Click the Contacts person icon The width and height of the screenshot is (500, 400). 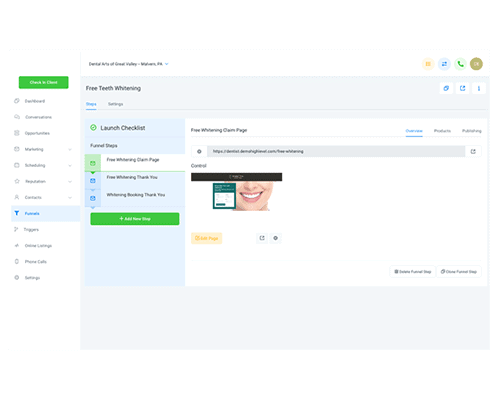(17, 197)
